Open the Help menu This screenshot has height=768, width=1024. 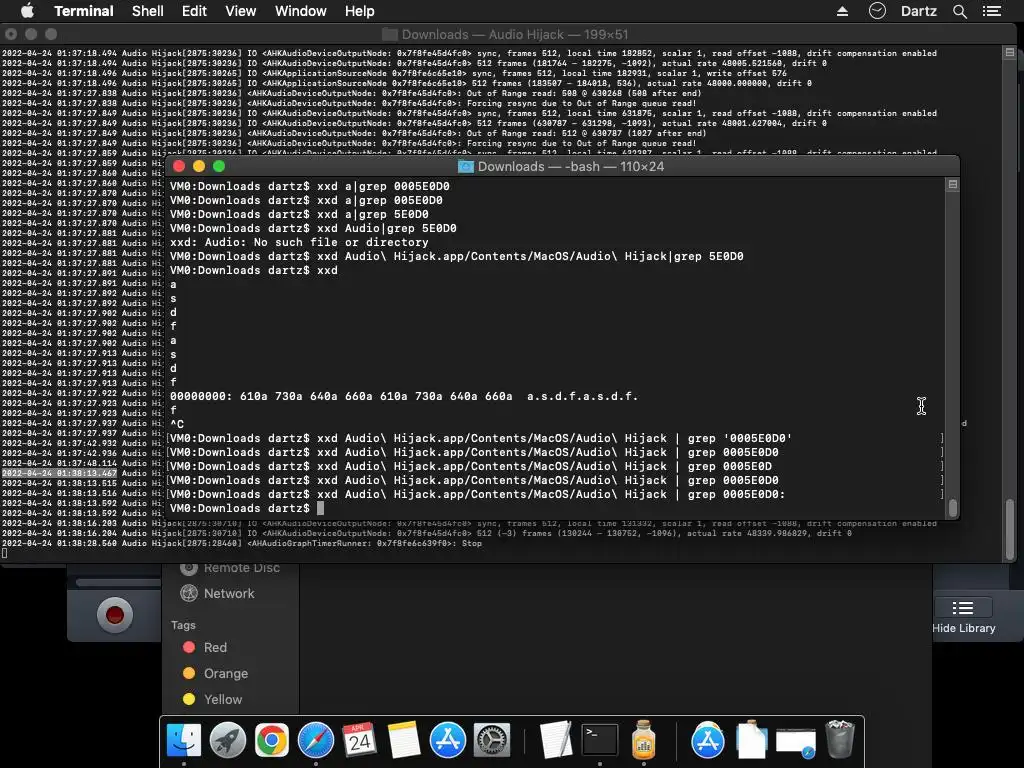[359, 11]
